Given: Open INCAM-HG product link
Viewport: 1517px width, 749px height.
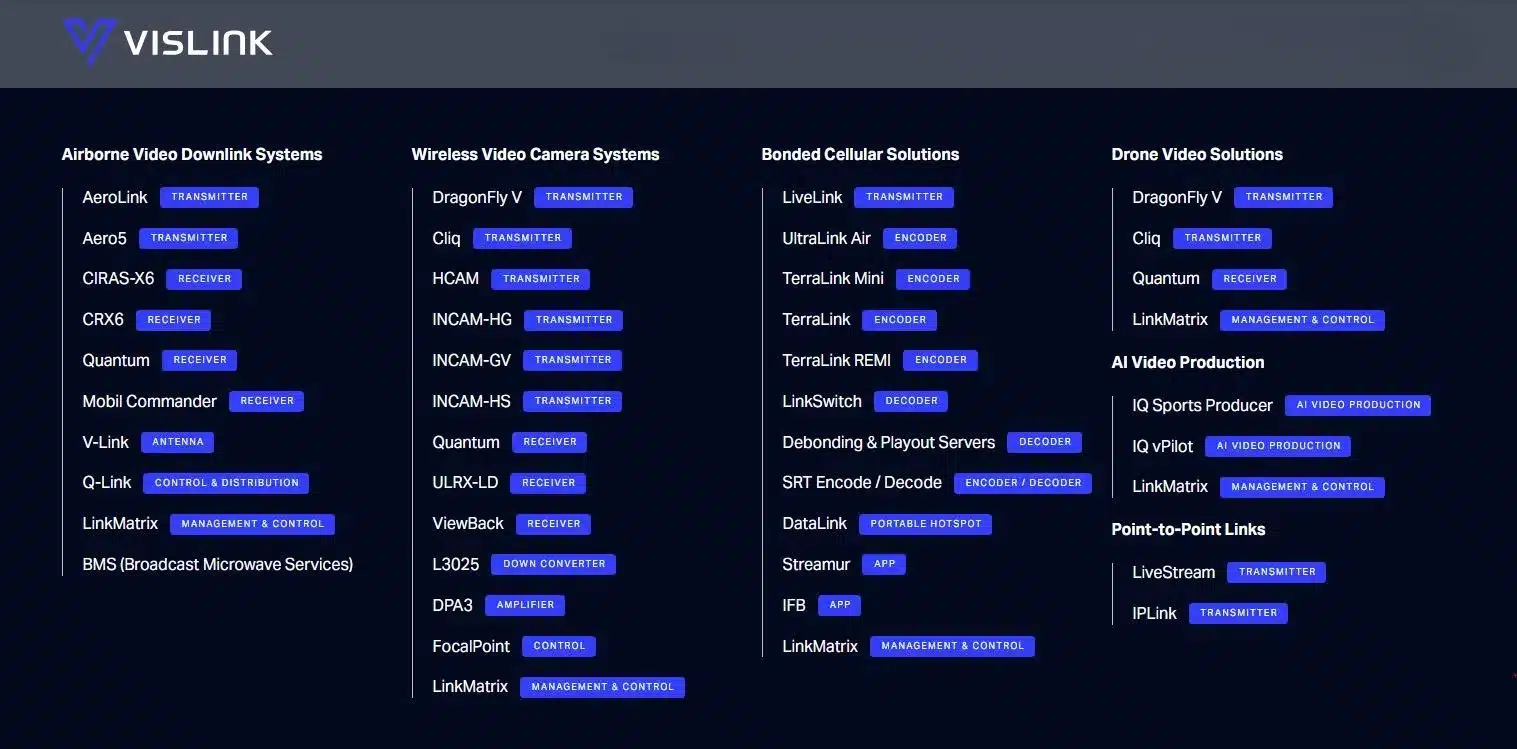Looking at the screenshot, I should point(472,320).
